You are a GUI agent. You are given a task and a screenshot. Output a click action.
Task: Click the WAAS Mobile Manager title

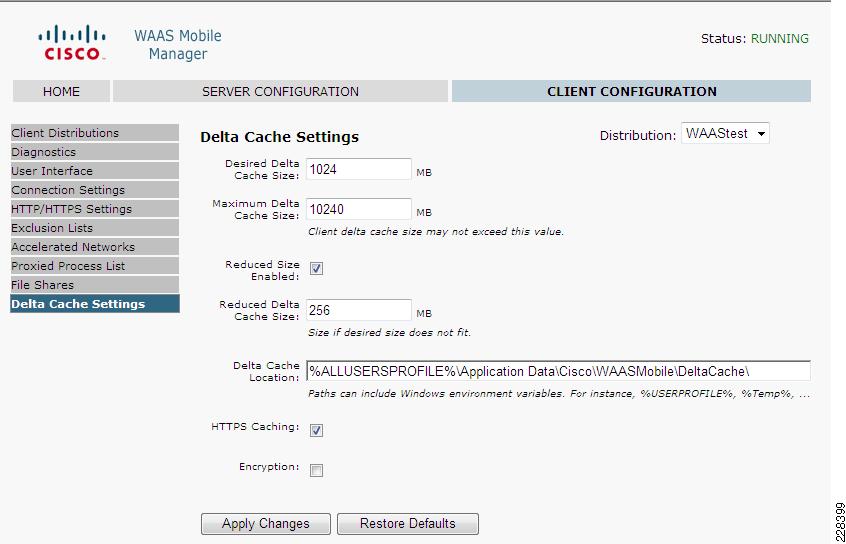178,45
